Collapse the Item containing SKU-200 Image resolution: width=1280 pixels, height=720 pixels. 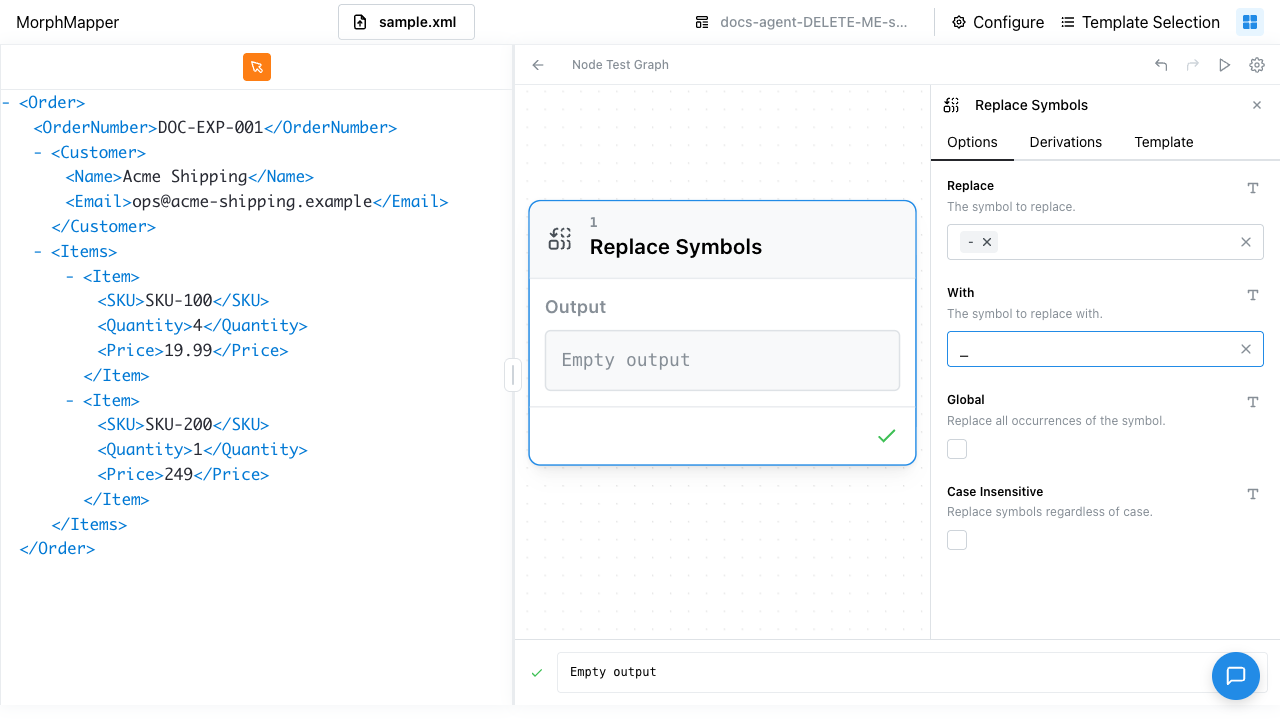pyautogui.click(x=70, y=401)
